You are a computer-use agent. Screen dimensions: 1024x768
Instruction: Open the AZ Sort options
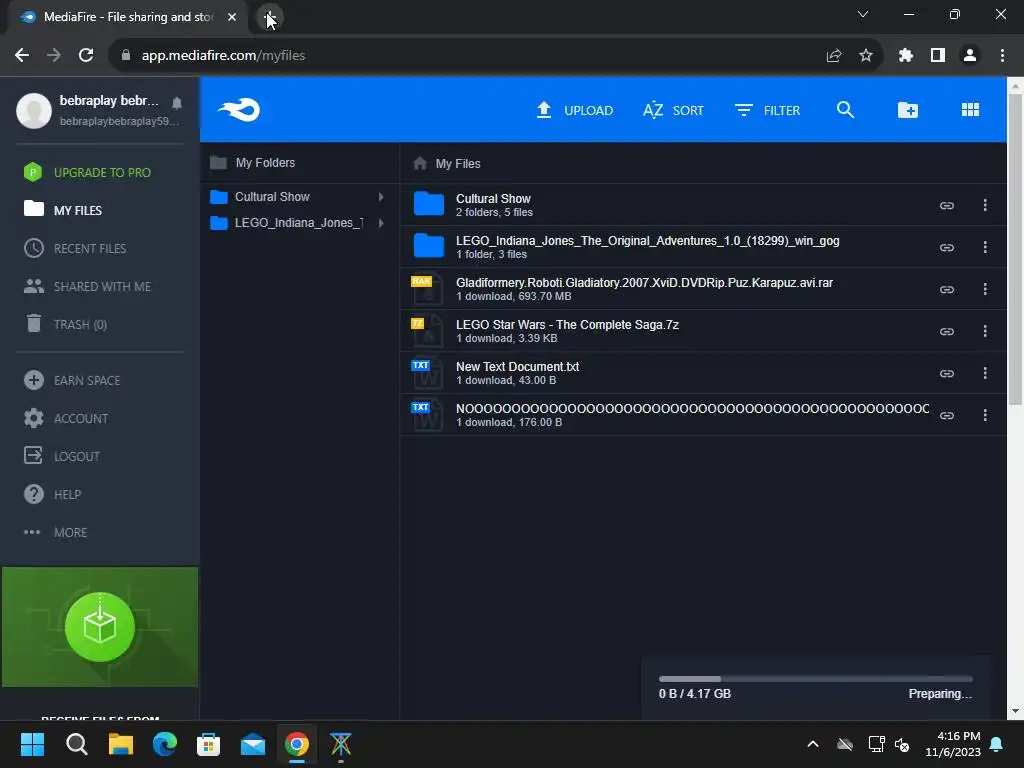673,110
